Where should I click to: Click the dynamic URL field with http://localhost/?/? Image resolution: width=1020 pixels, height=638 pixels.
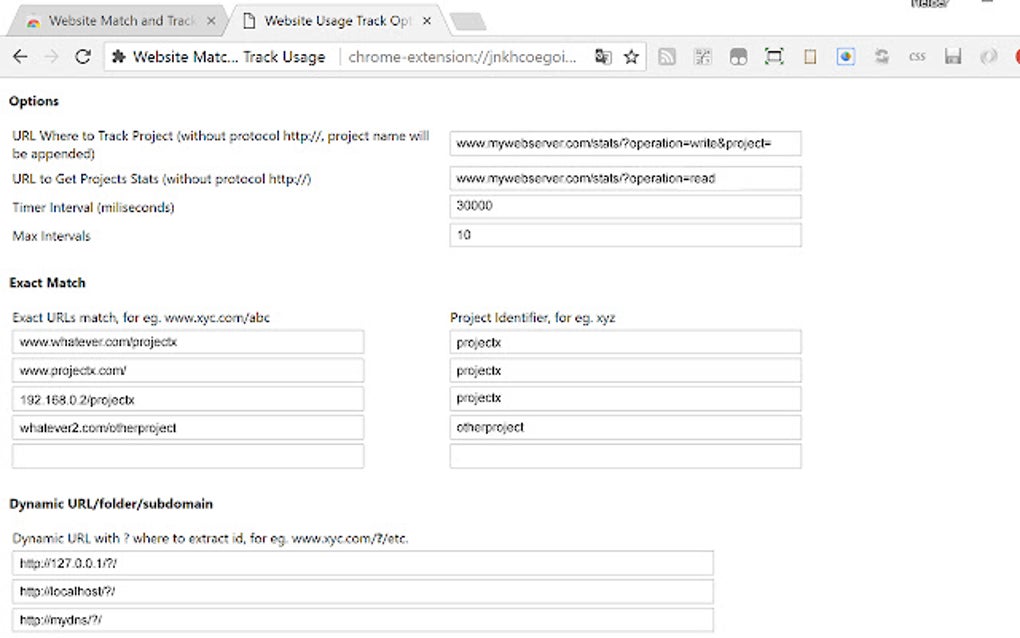363,591
